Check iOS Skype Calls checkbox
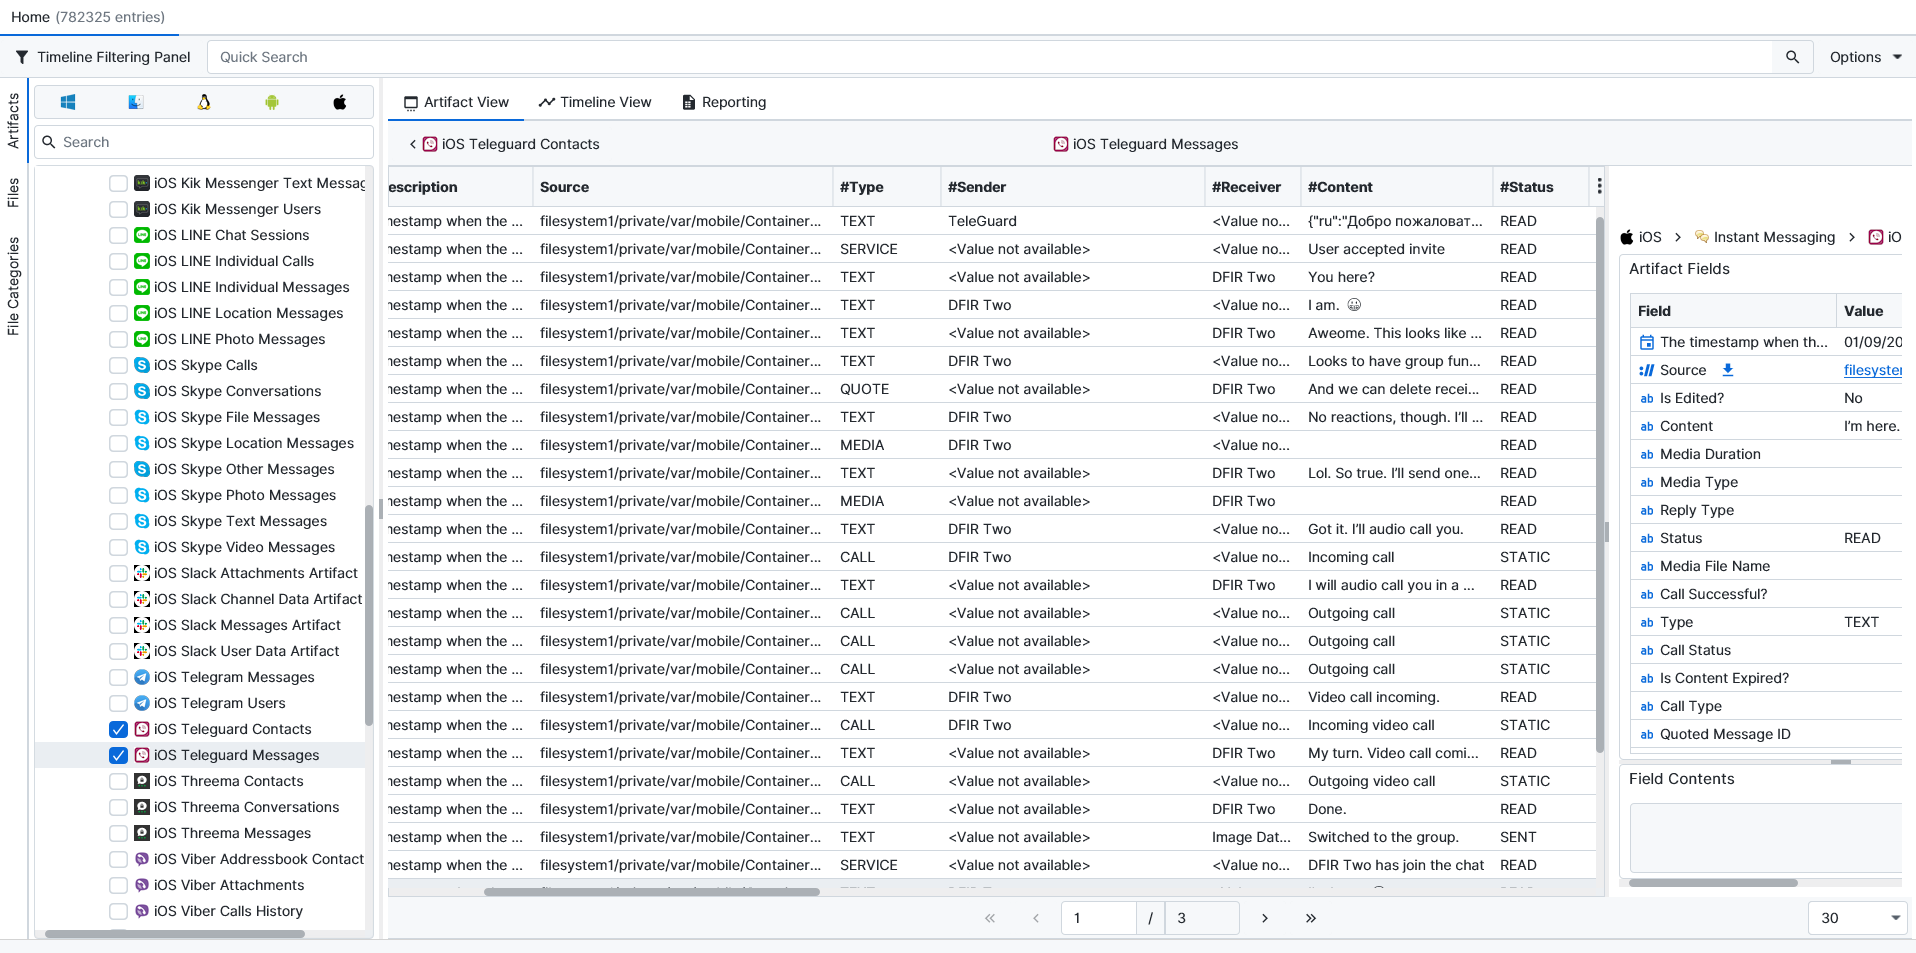 click(118, 365)
